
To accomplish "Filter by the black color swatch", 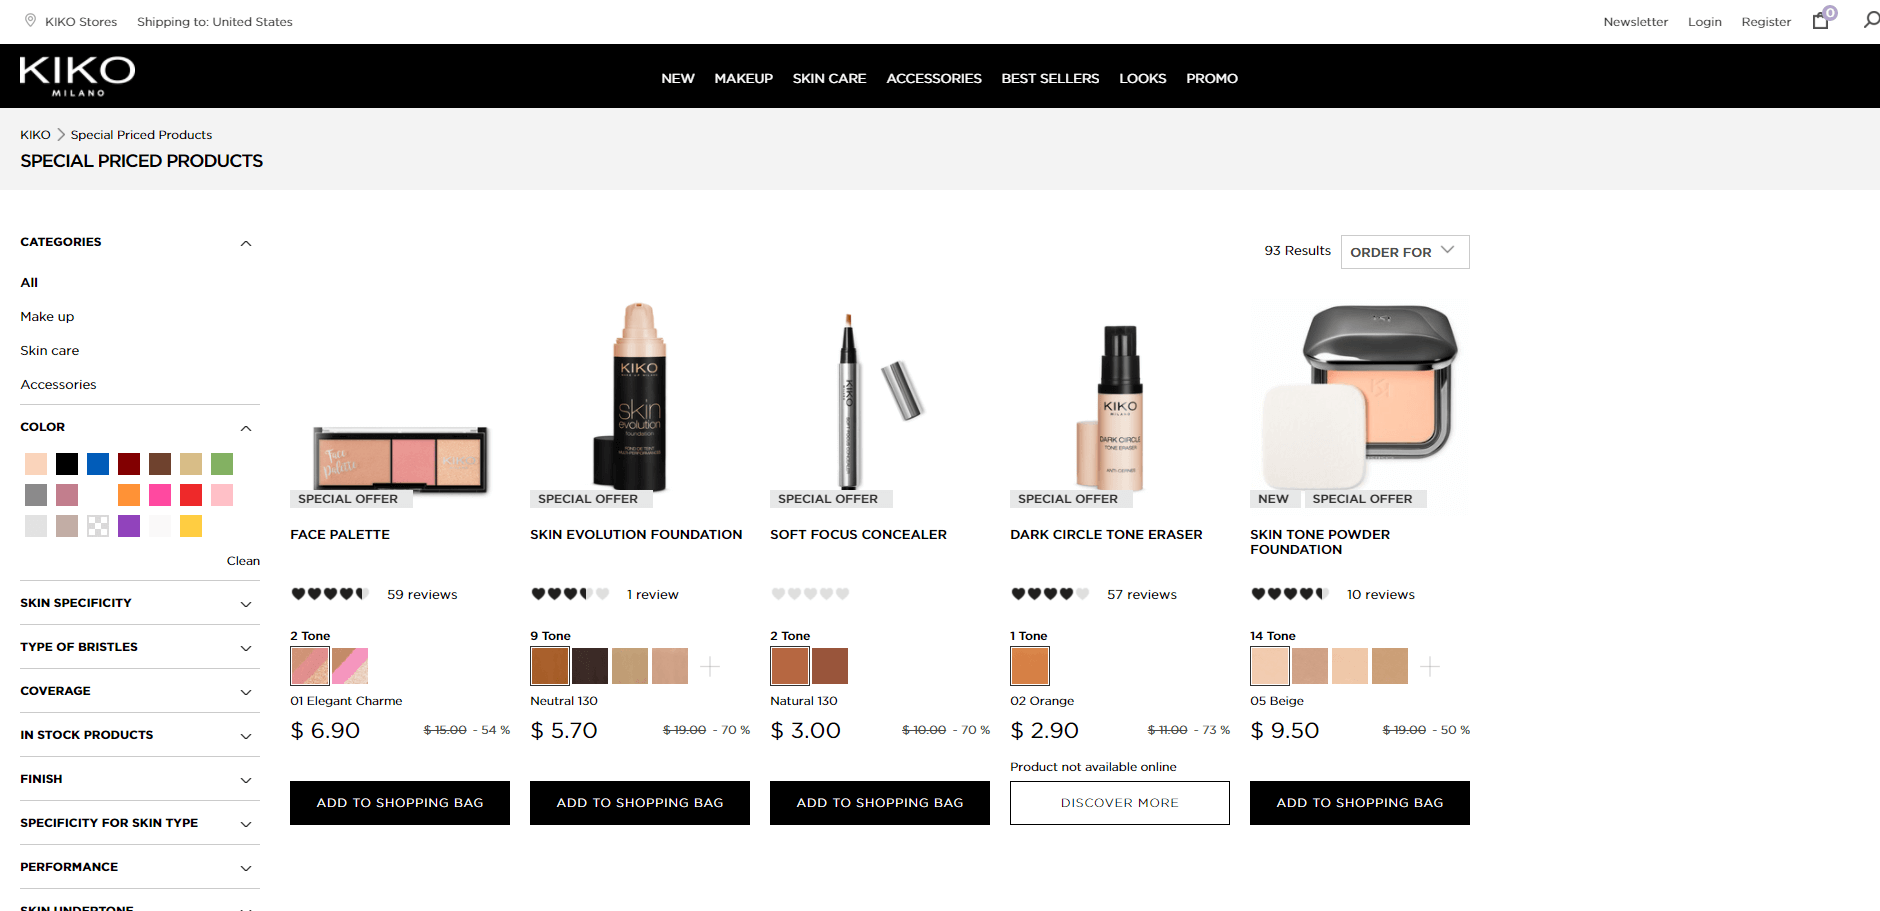I will pos(67,464).
